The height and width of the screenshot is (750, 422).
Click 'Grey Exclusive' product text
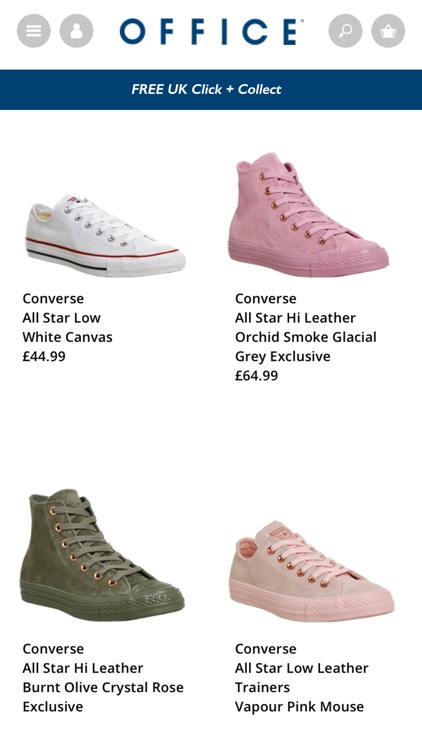point(283,356)
